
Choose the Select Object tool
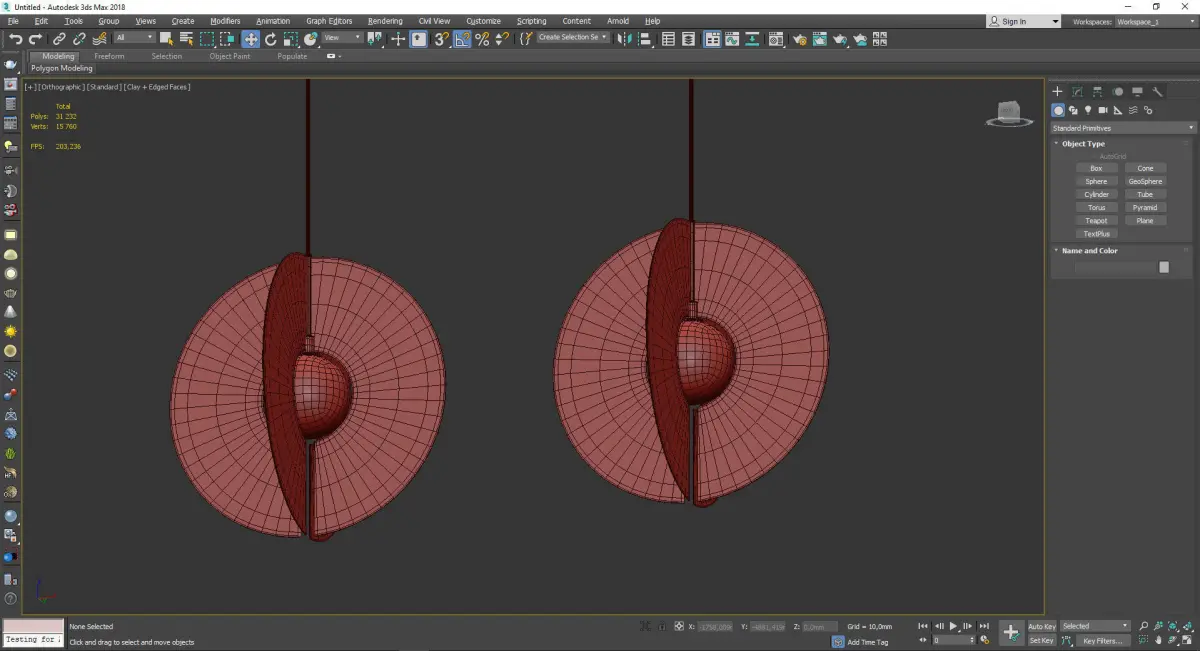166,39
